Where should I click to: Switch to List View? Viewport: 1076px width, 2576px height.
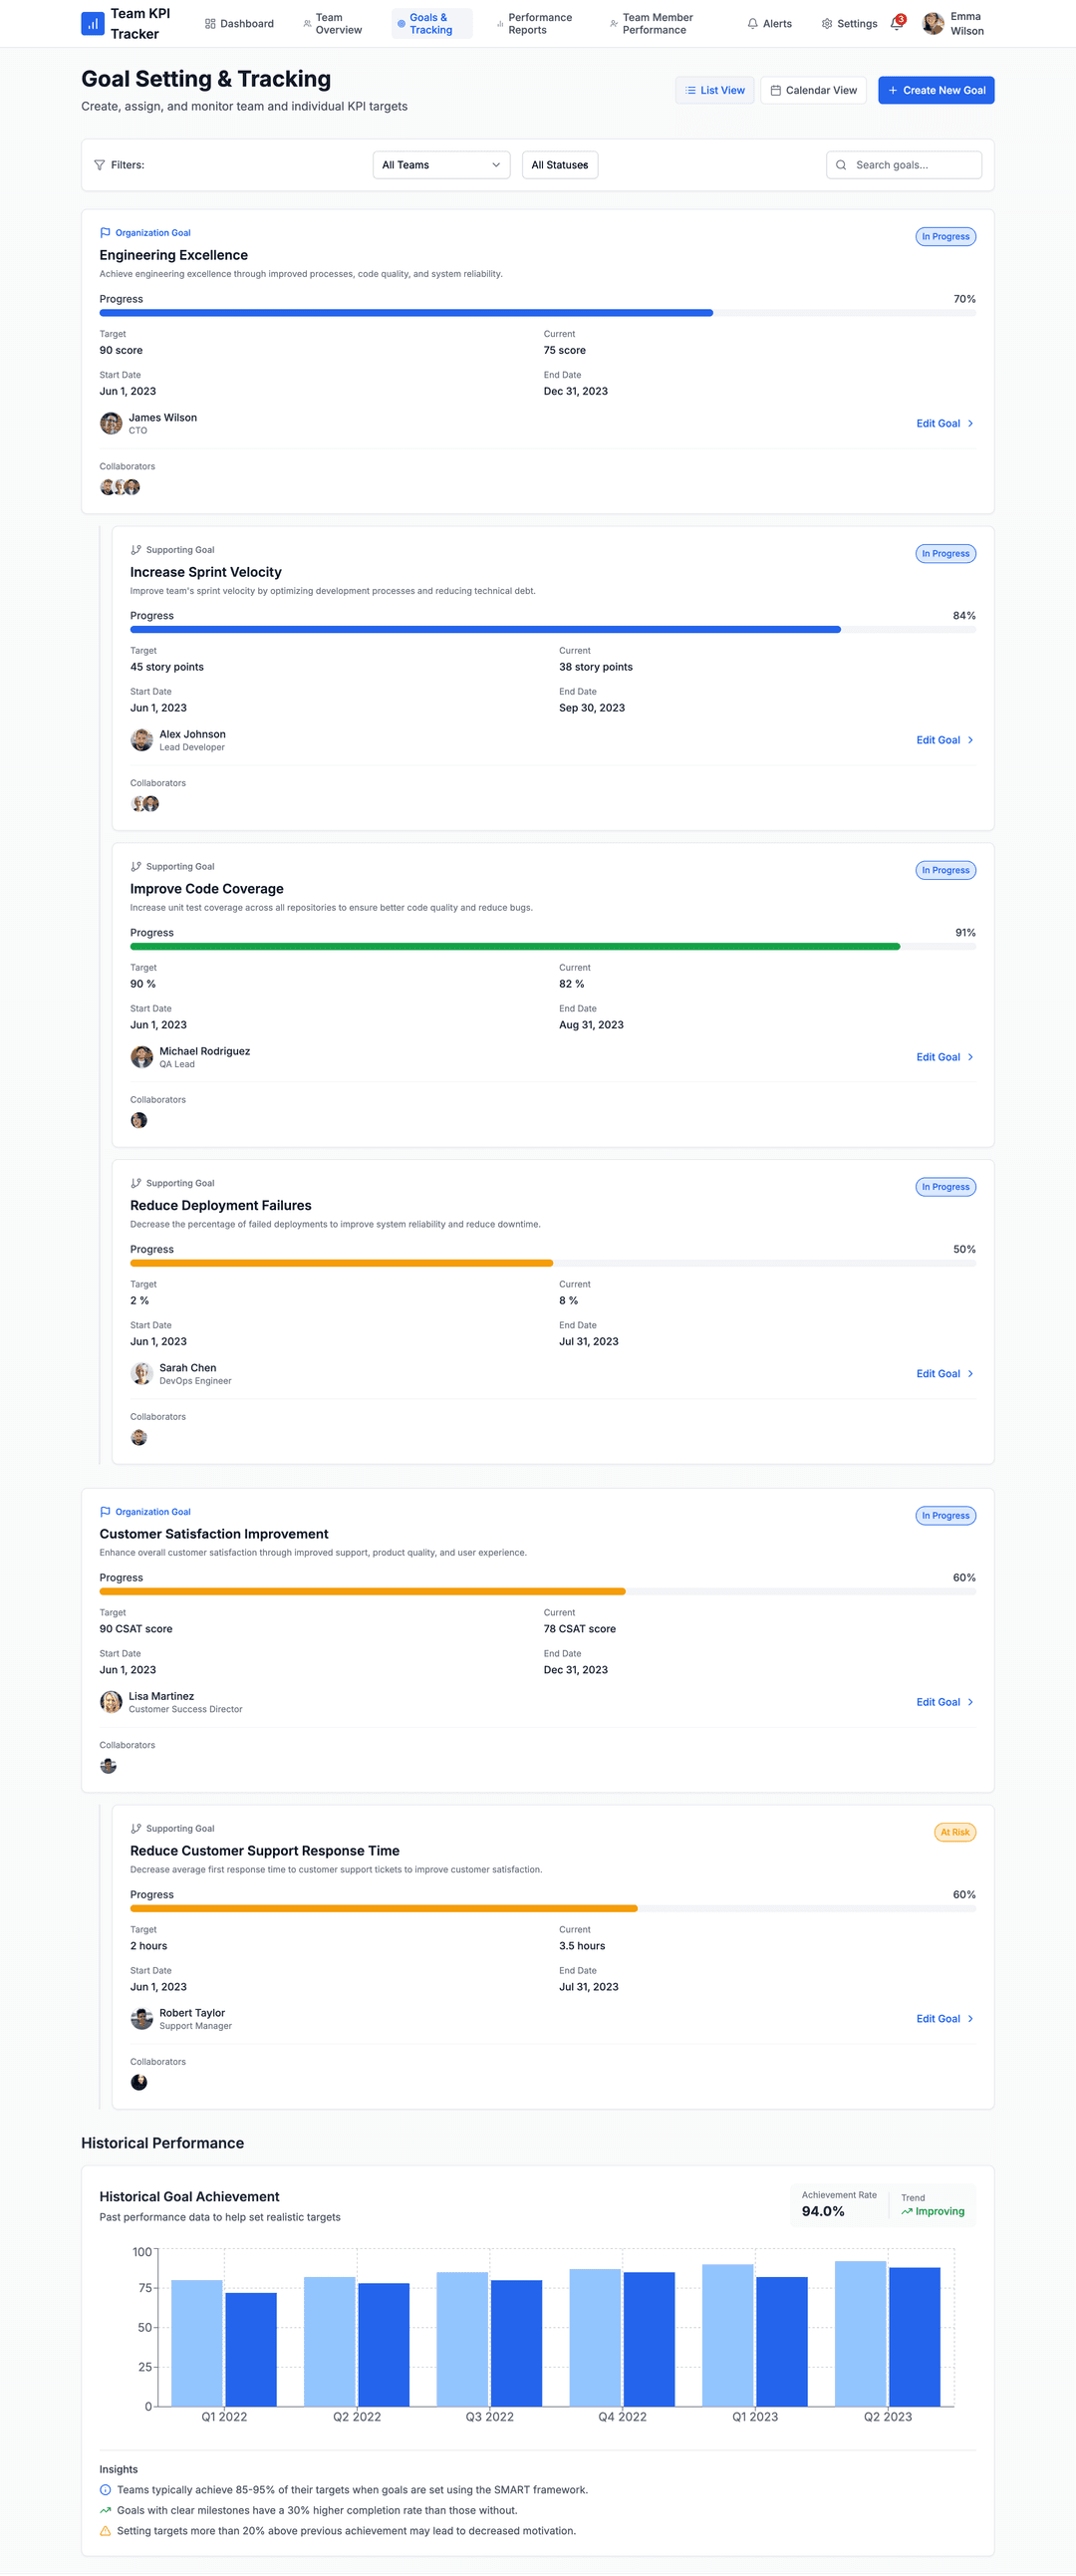pyautogui.click(x=715, y=90)
